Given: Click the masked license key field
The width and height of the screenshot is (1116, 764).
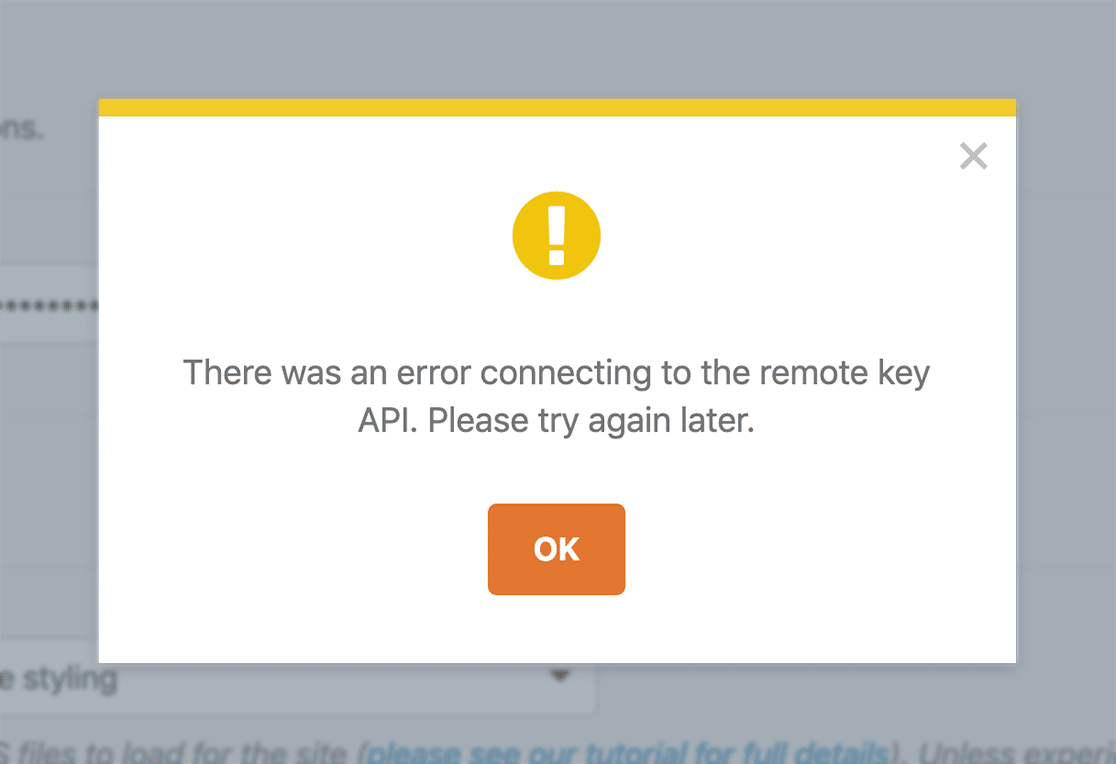Looking at the screenshot, I should point(49,306).
